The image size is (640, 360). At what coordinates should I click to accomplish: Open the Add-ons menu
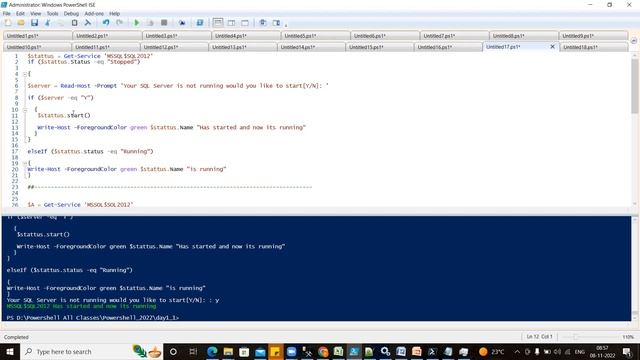click(x=94, y=13)
